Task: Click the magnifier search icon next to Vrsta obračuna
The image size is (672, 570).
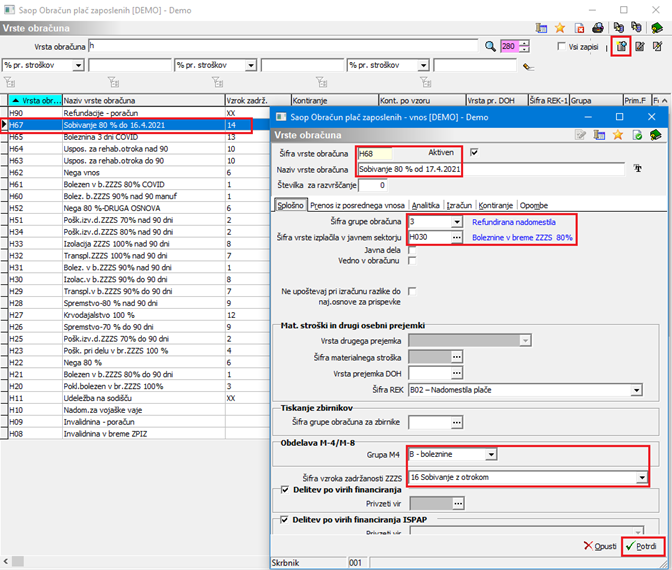Action: (490, 46)
